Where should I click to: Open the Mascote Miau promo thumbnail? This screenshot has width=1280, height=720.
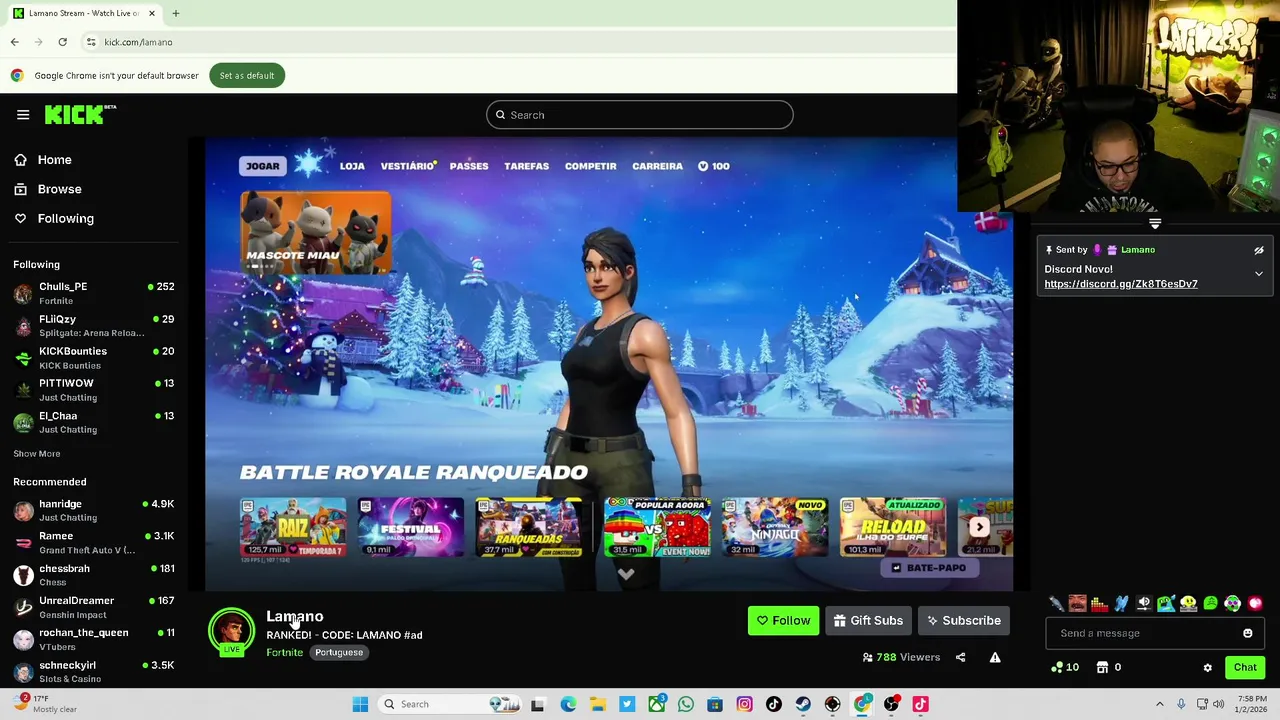coord(315,233)
